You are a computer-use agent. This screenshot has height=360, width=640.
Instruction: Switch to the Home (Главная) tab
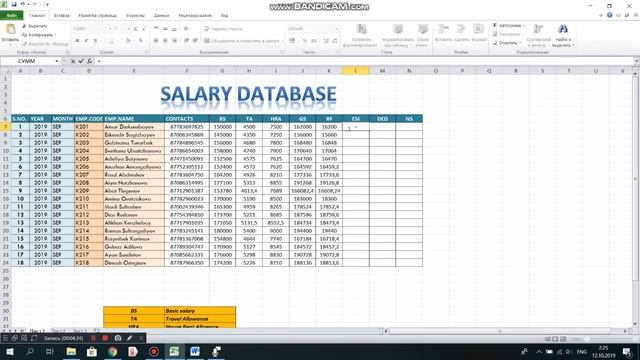tap(37, 16)
